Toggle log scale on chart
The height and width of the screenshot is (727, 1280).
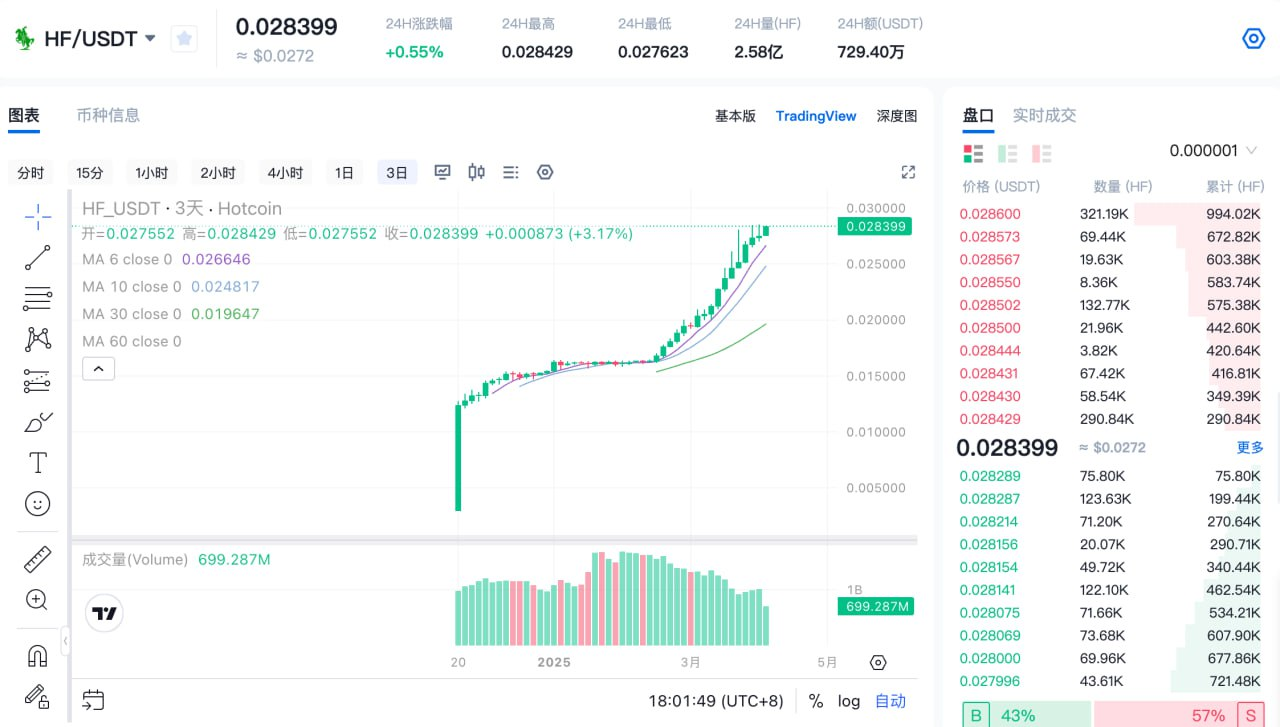pyautogui.click(x=848, y=701)
